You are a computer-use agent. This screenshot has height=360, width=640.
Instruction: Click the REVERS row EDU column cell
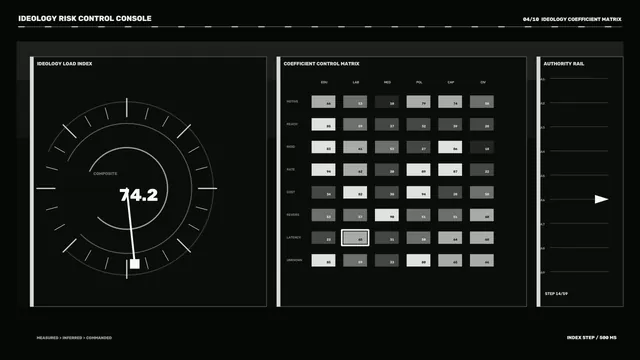[x=323, y=215]
